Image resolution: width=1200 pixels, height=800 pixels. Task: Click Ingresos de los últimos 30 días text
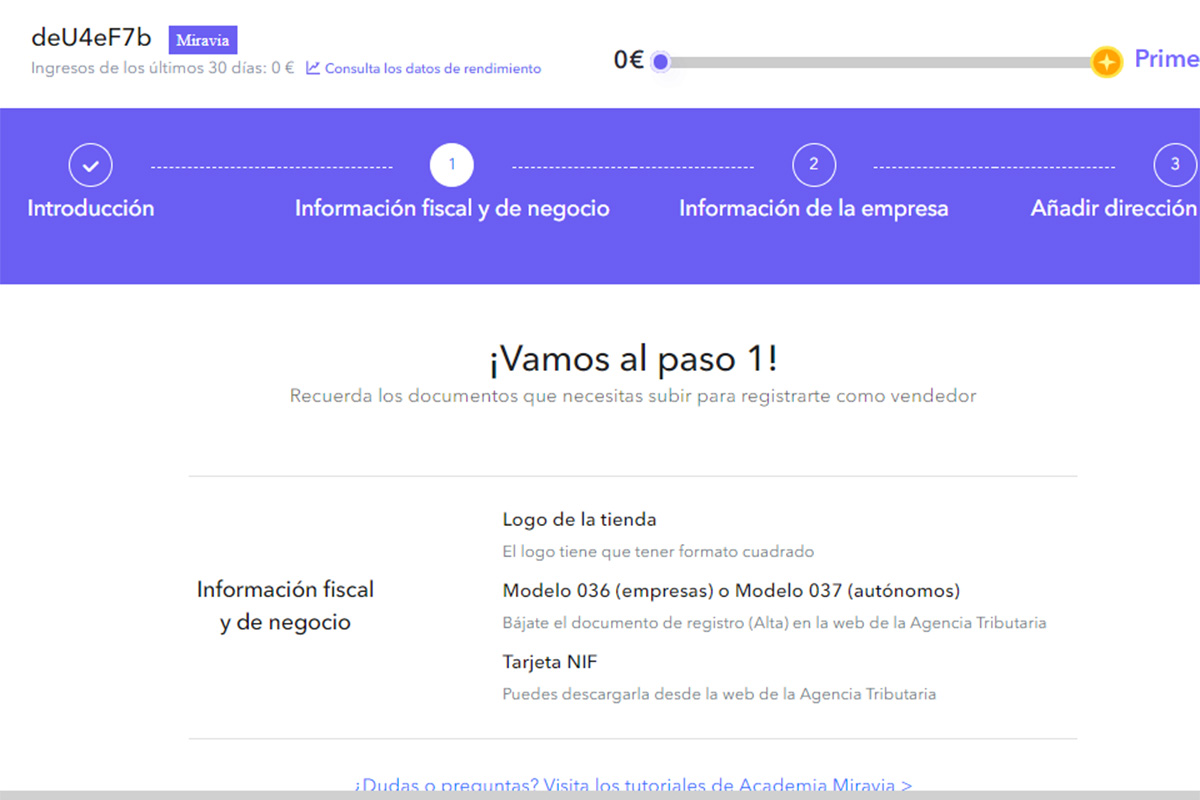[162, 69]
